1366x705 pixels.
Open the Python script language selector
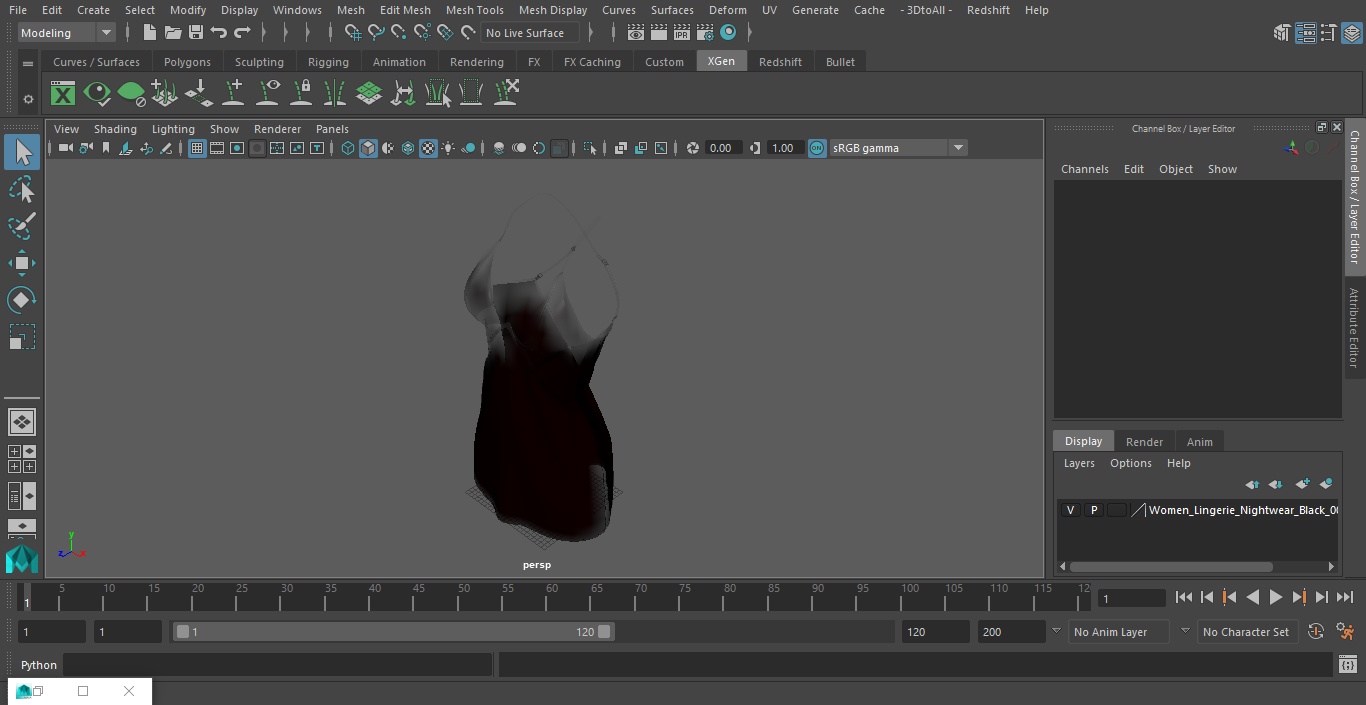[x=39, y=665]
